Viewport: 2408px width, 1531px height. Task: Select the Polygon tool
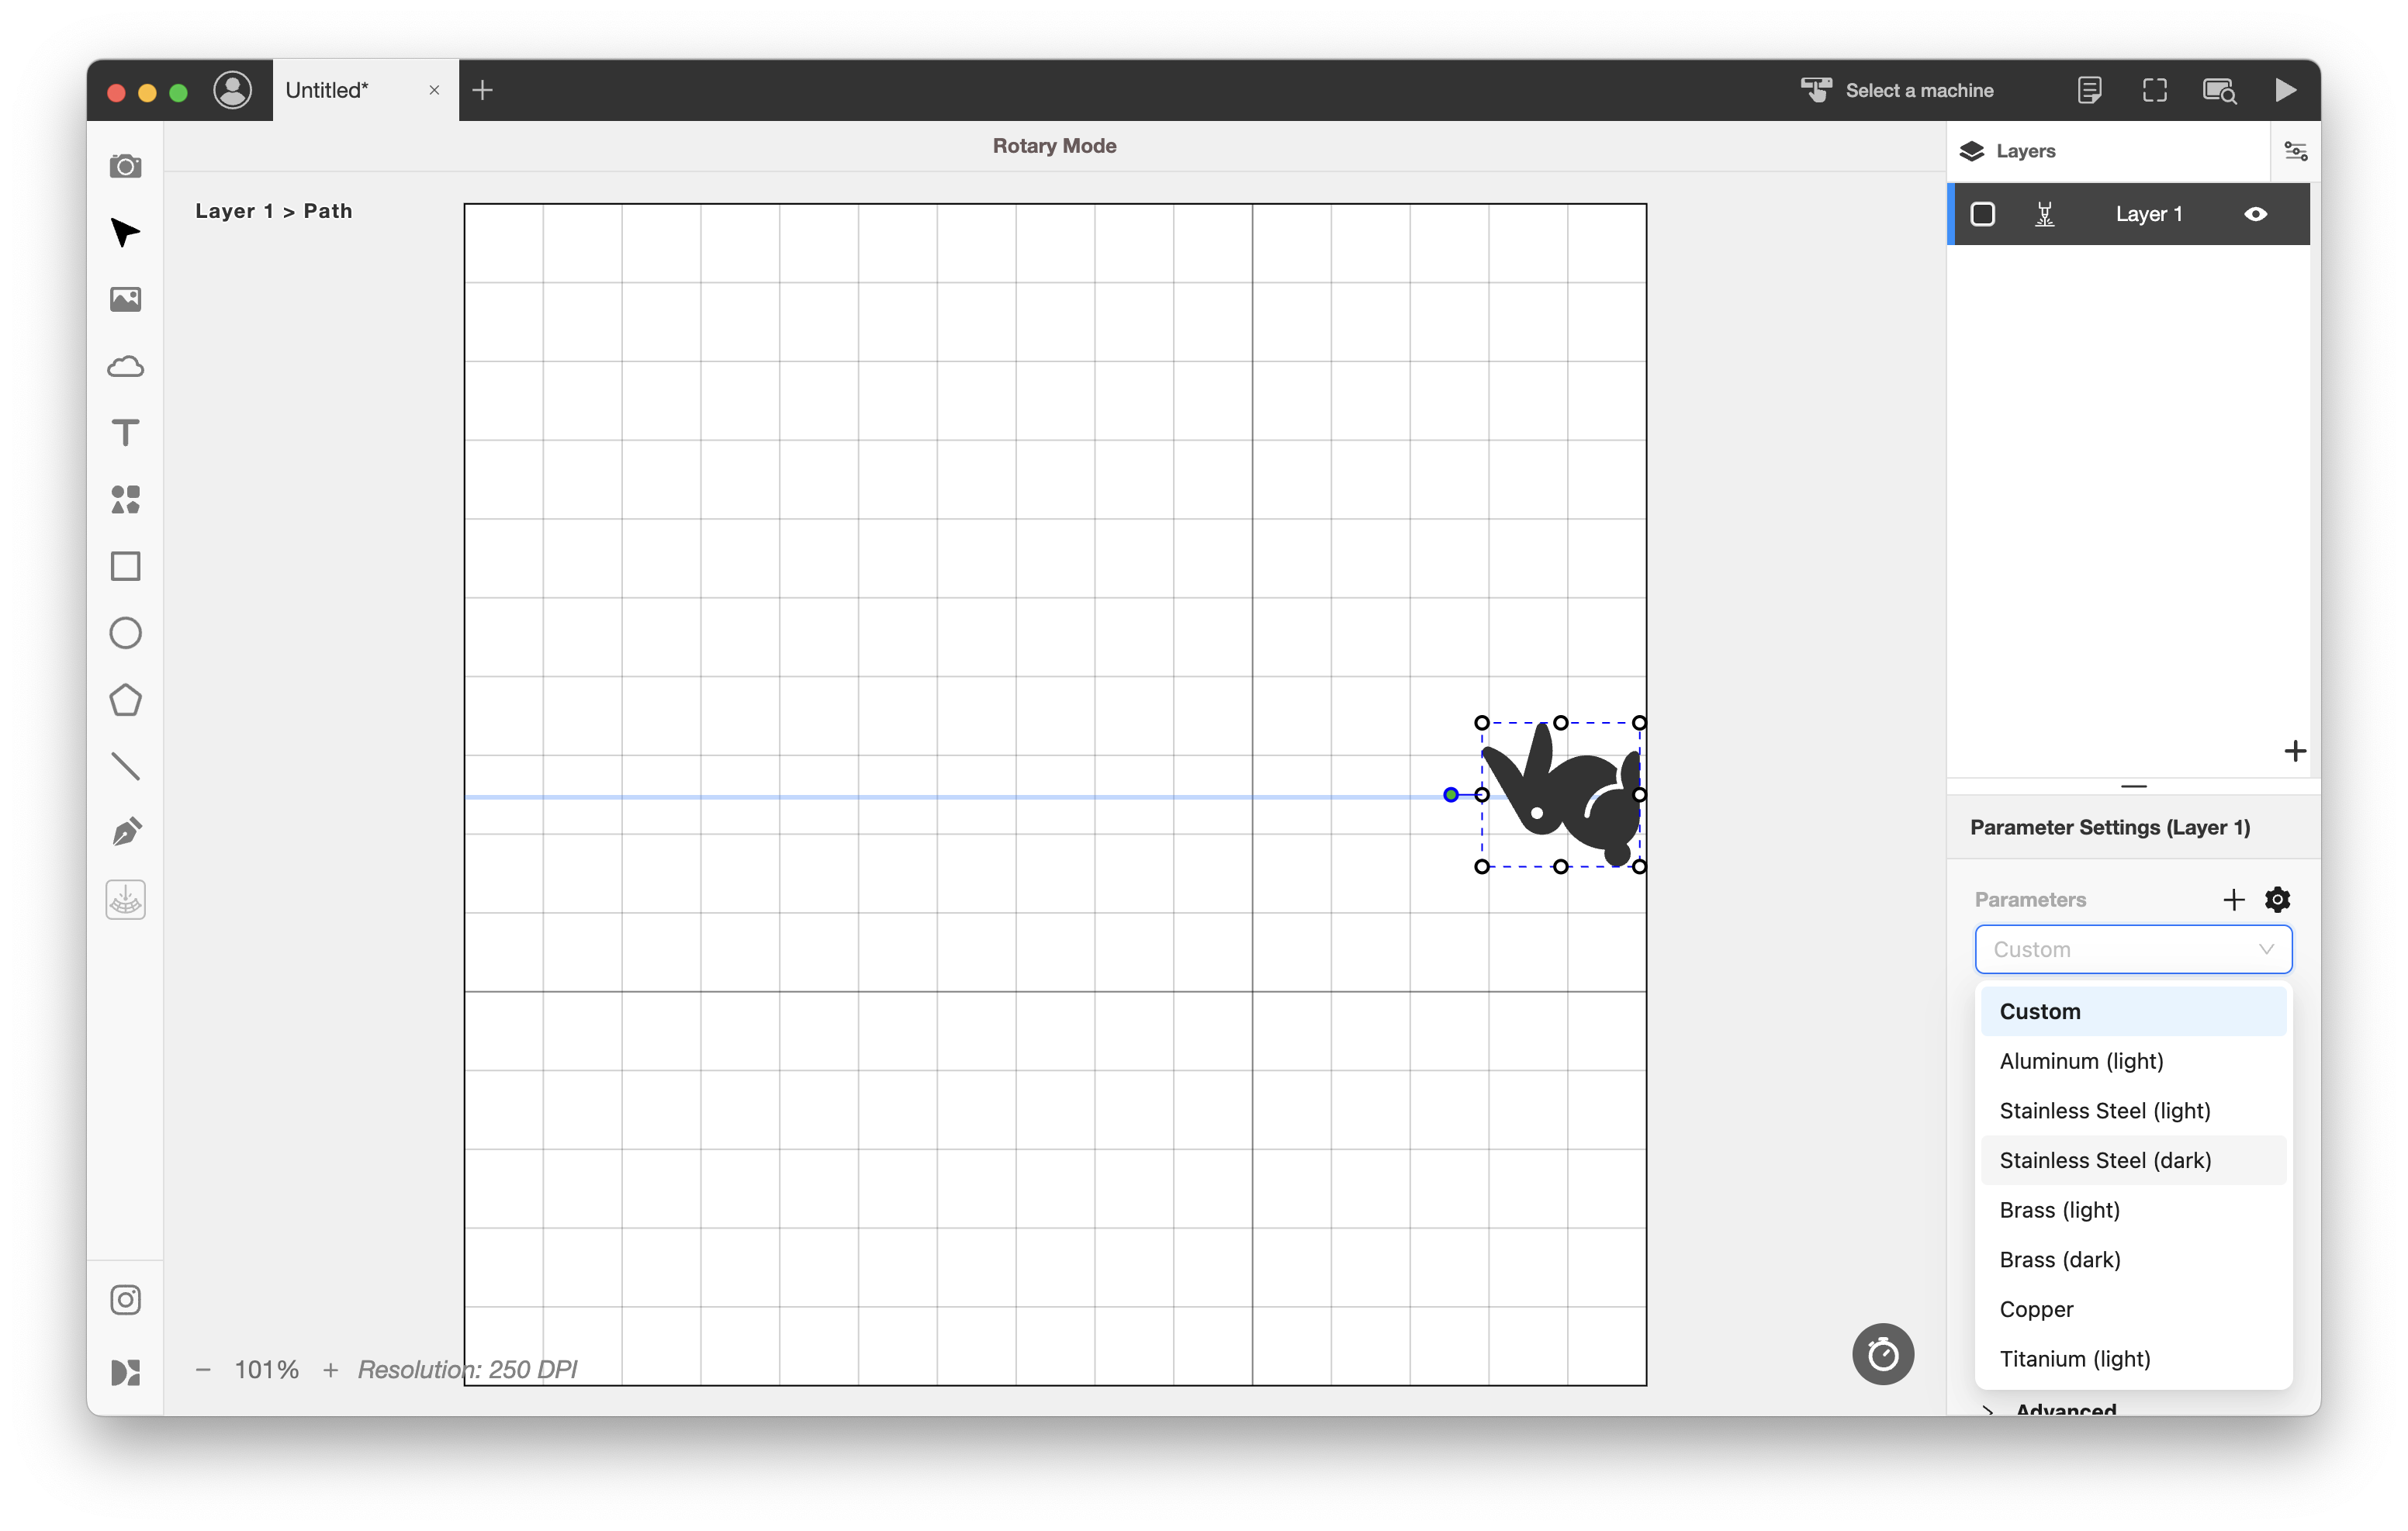coord(125,700)
